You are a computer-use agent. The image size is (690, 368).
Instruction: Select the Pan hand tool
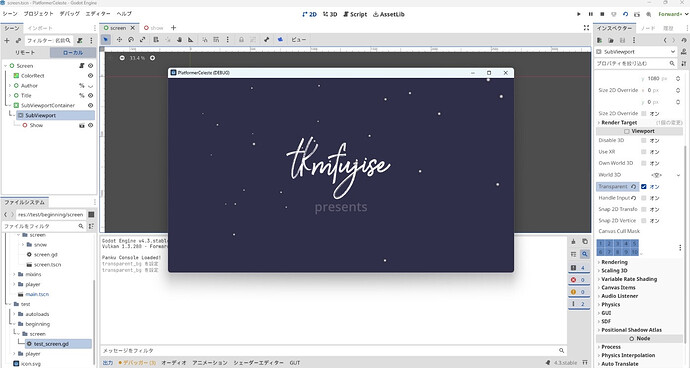[180, 40]
